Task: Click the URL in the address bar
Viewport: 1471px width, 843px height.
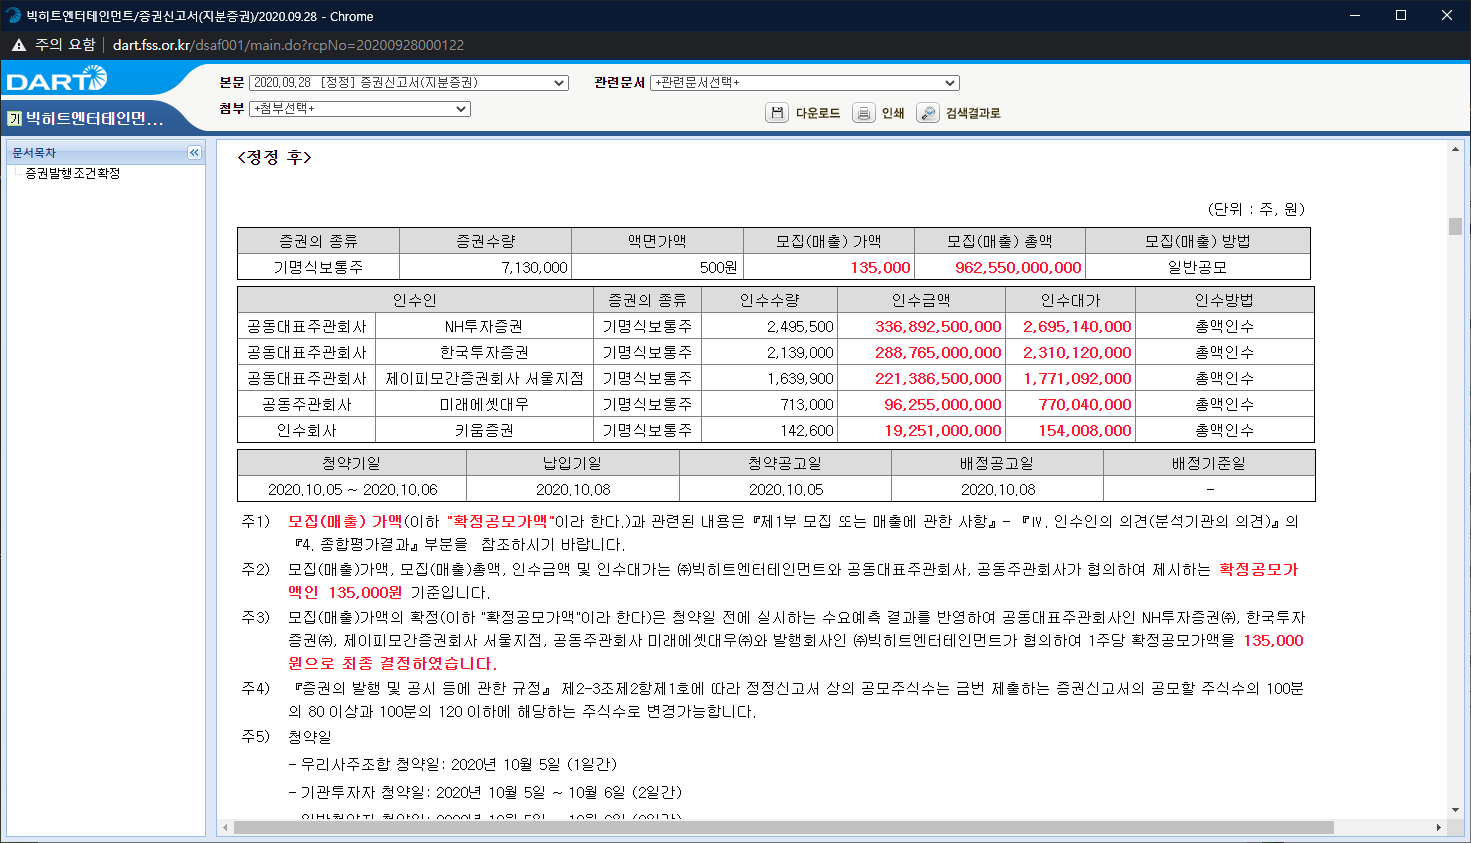Action: [x=288, y=45]
